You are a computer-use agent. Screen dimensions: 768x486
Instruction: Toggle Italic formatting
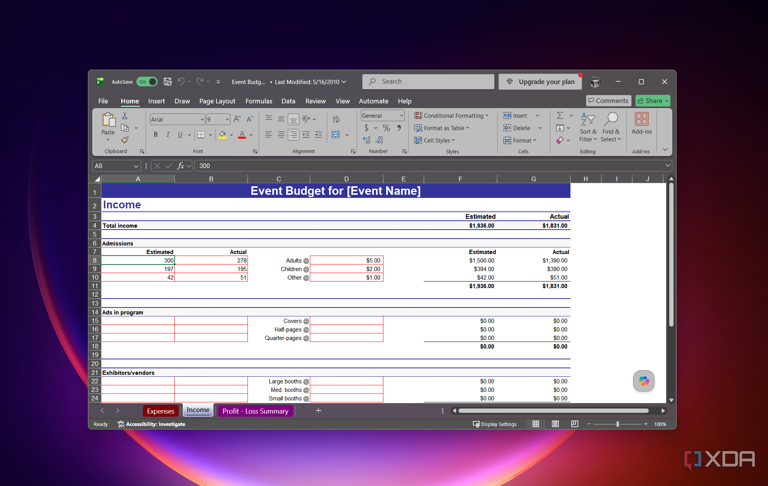coord(168,135)
